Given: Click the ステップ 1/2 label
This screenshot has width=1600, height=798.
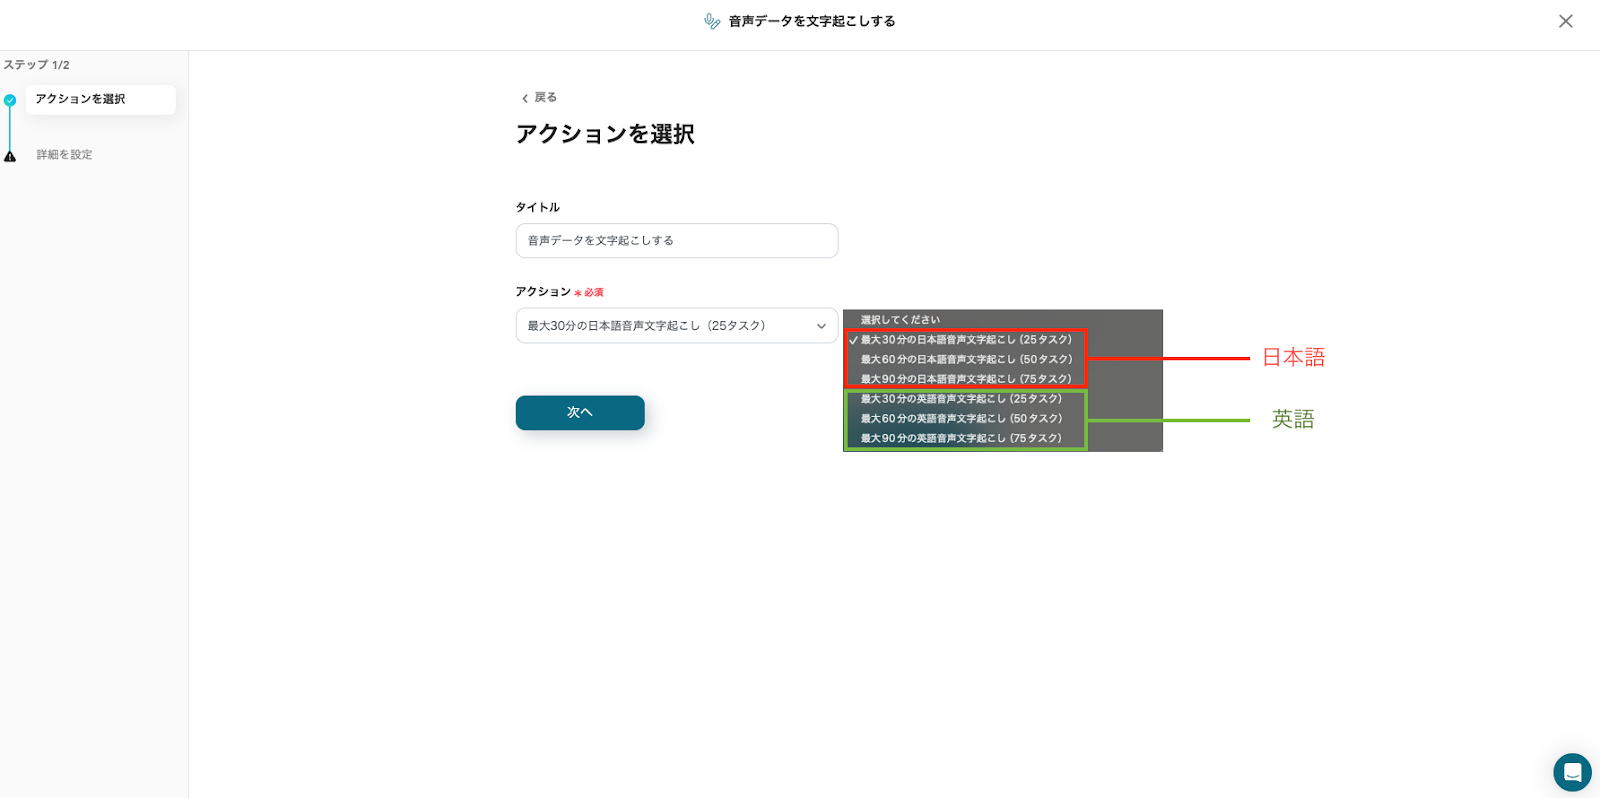Looking at the screenshot, I should coord(36,65).
